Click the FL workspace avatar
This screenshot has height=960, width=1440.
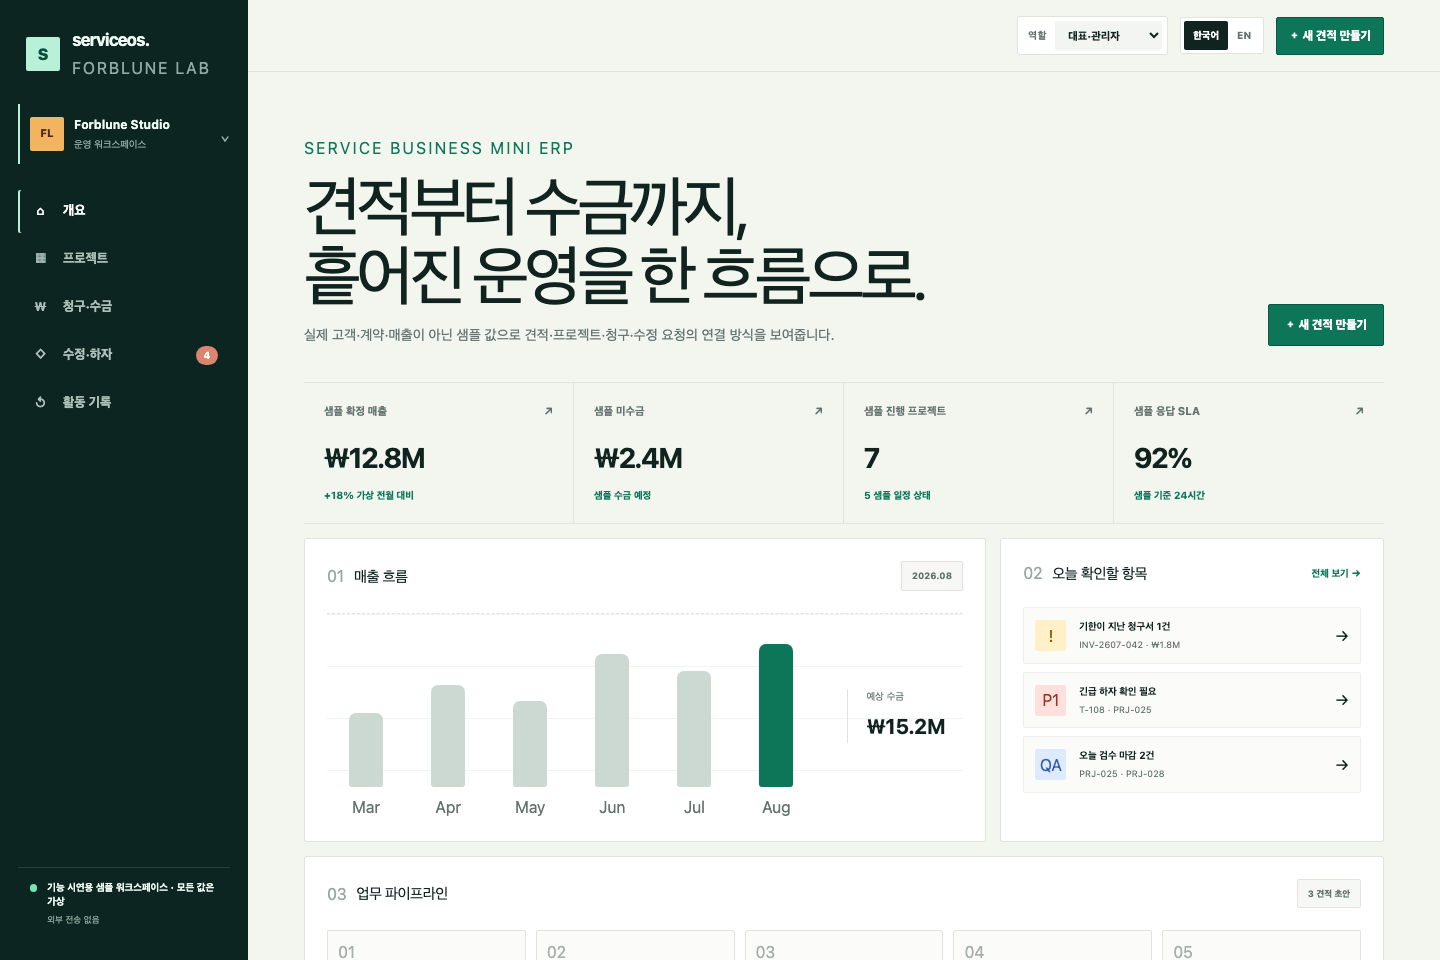[47, 134]
